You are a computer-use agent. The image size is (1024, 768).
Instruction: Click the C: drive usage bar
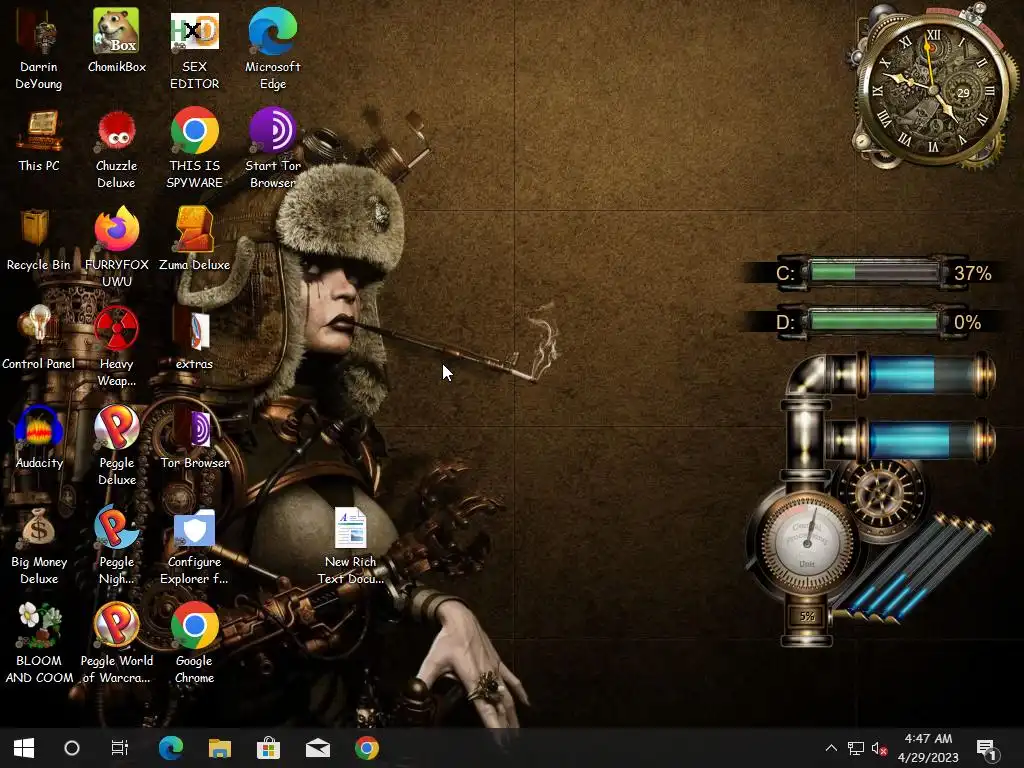(874, 272)
